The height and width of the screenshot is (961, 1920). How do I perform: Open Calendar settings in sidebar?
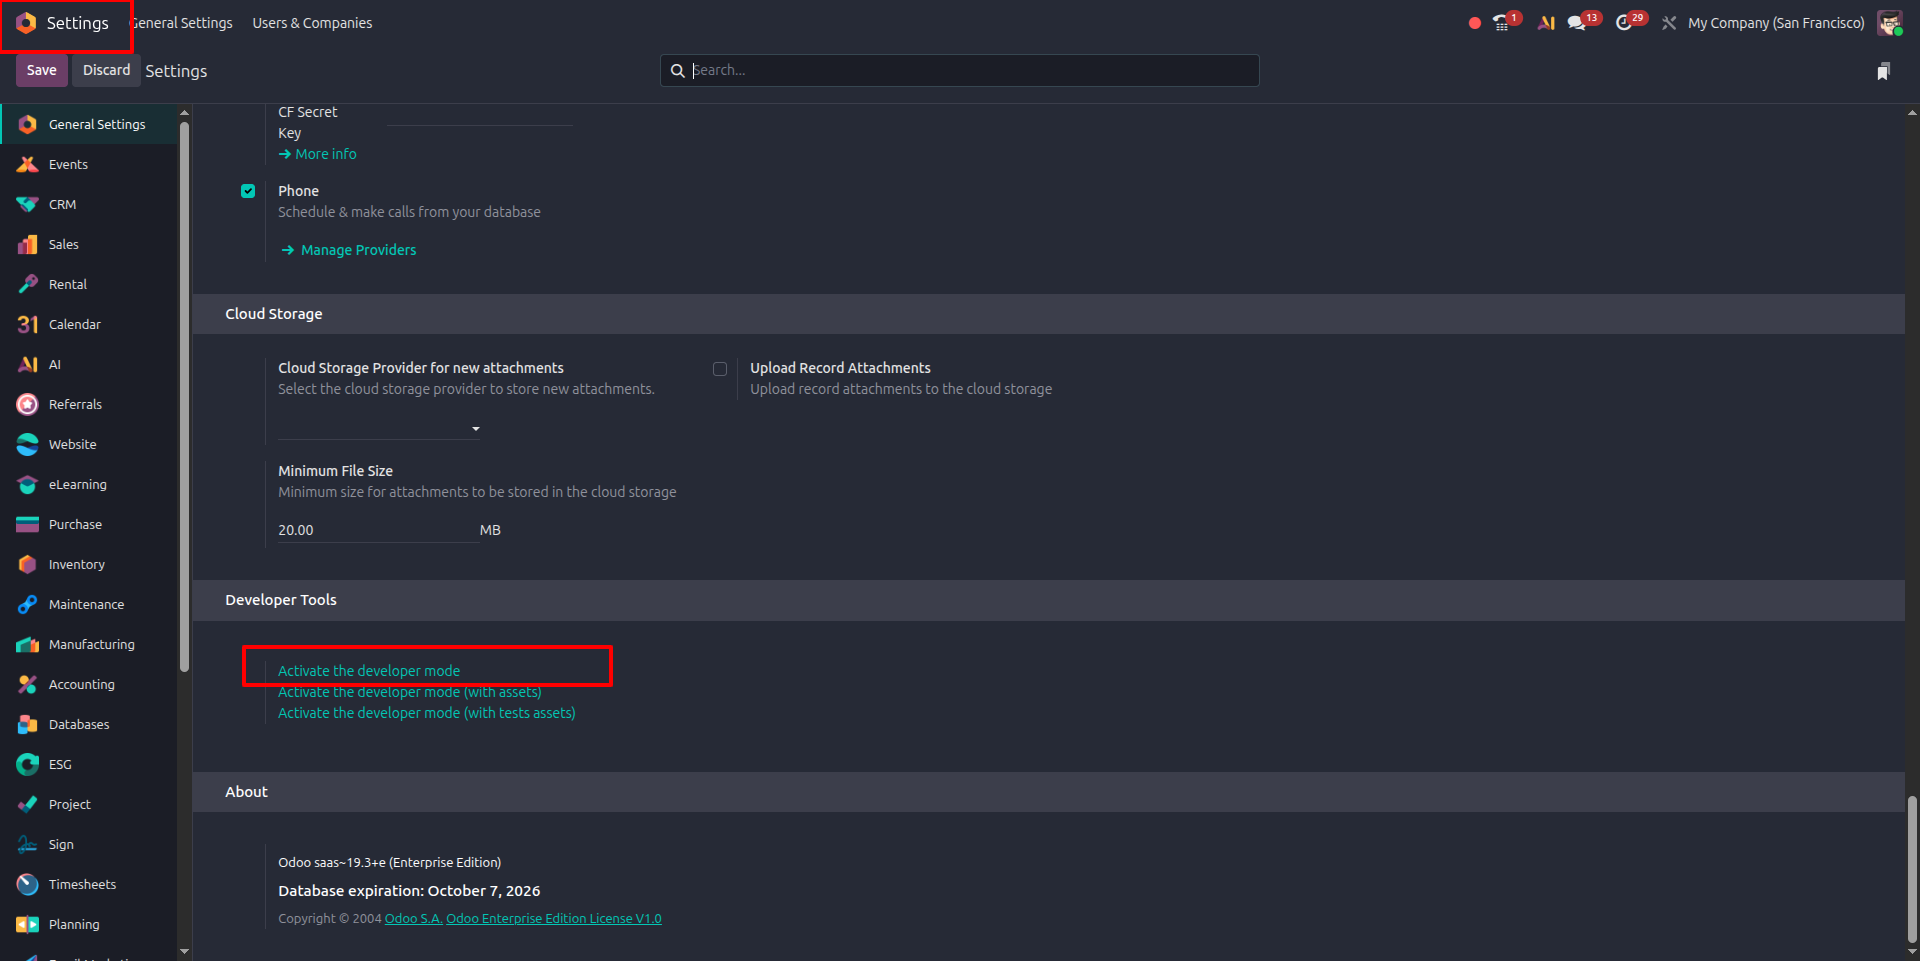coord(89,324)
